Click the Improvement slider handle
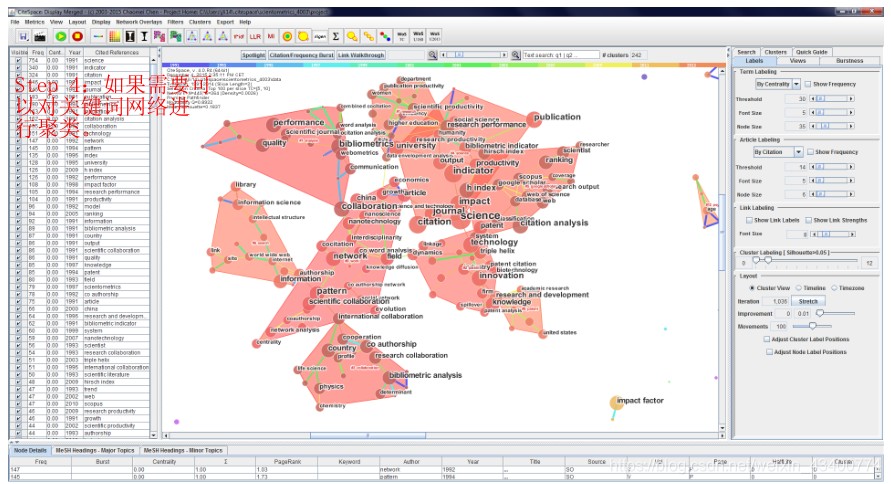Screen dimensions: 891x484 click(819, 313)
